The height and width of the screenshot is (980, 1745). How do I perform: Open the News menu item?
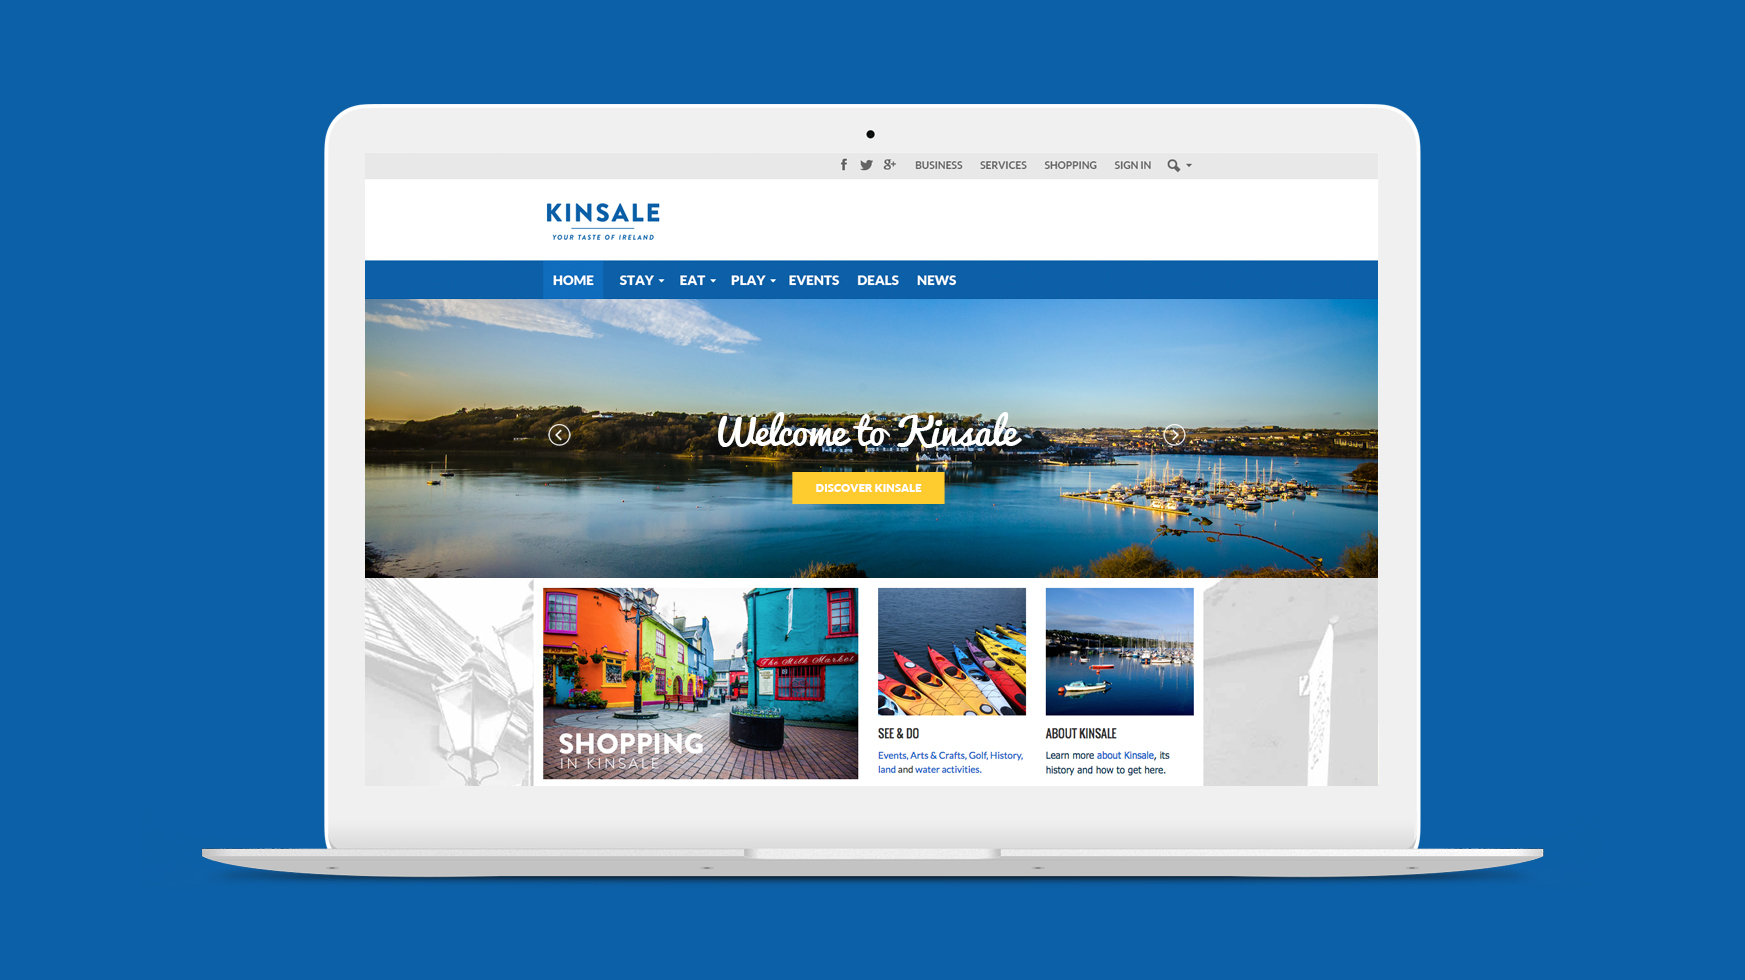click(x=936, y=281)
